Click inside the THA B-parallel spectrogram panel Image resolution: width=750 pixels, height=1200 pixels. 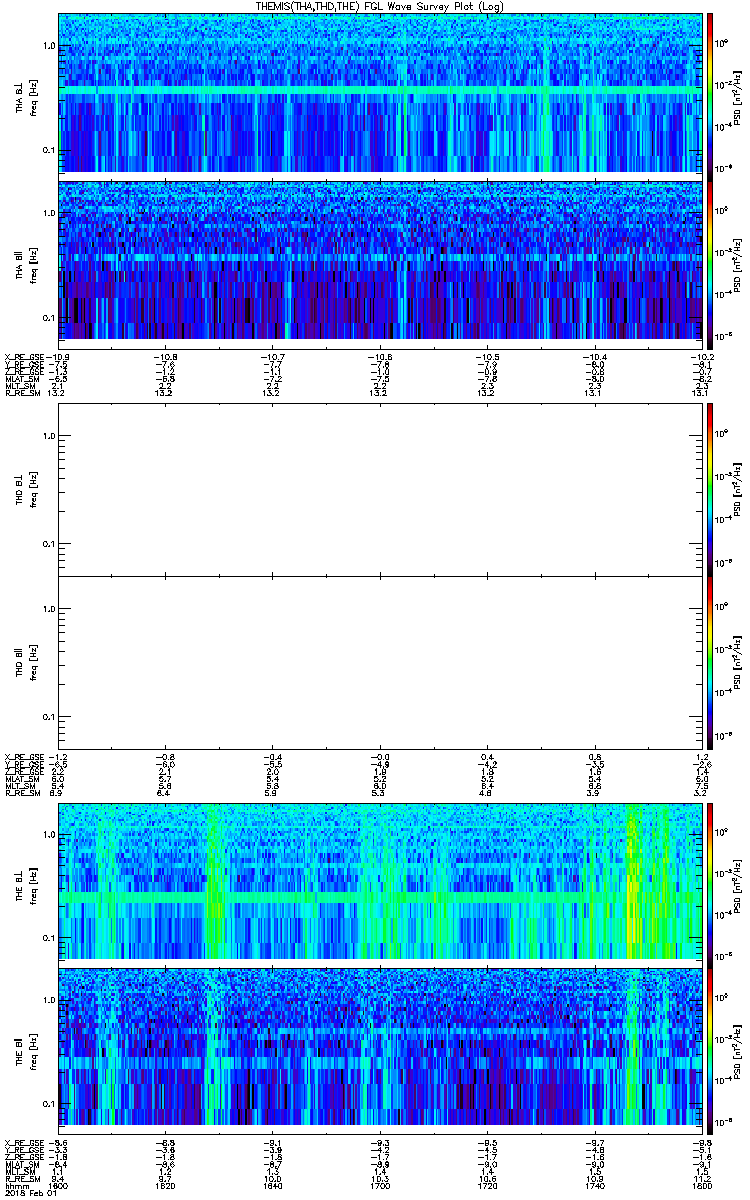[379, 259]
